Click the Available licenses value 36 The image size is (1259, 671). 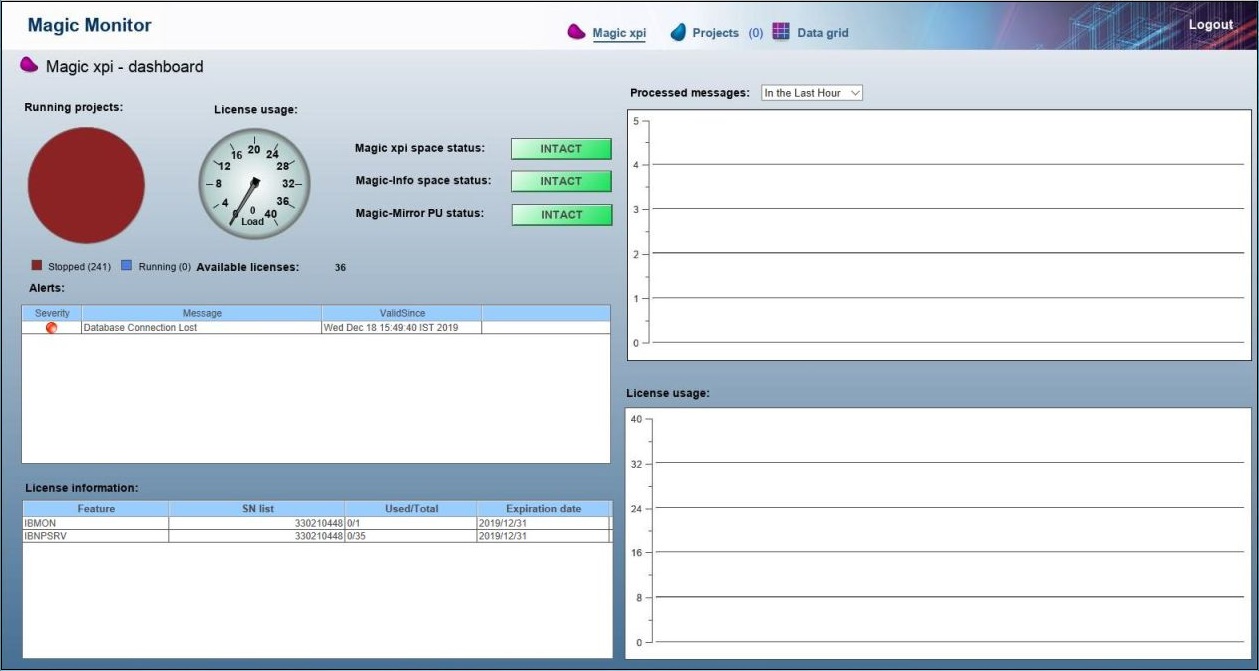340,268
